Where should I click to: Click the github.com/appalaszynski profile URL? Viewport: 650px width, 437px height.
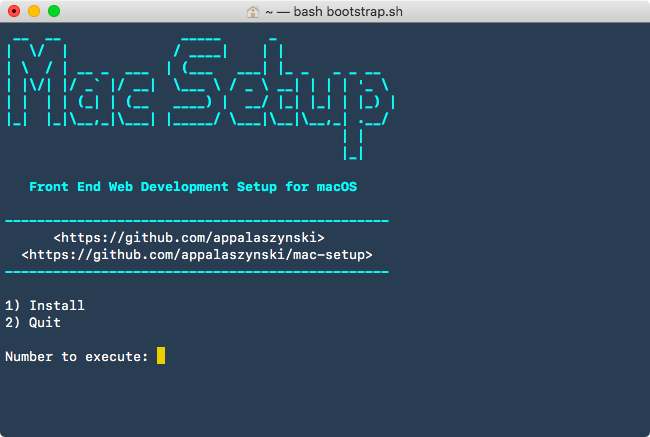tap(189, 238)
